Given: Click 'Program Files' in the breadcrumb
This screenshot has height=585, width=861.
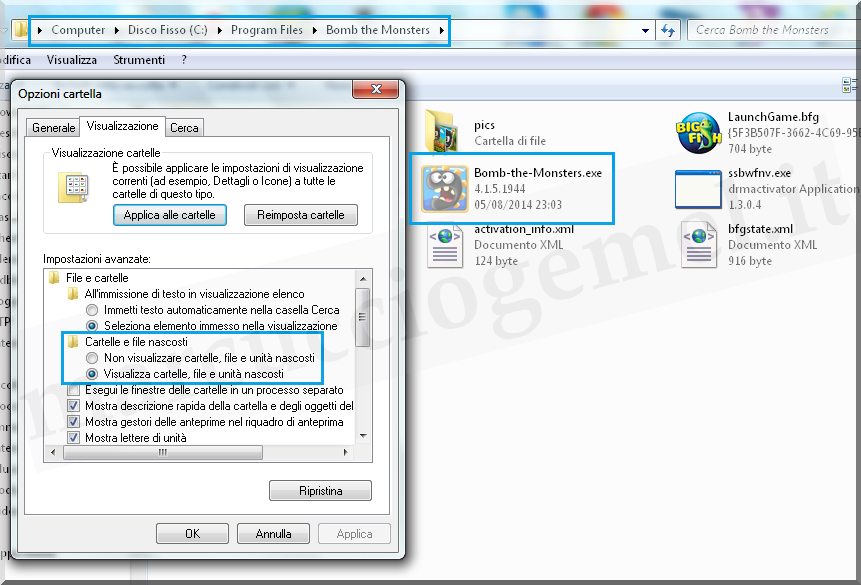Looking at the screenshot, I should click(267, 30).
